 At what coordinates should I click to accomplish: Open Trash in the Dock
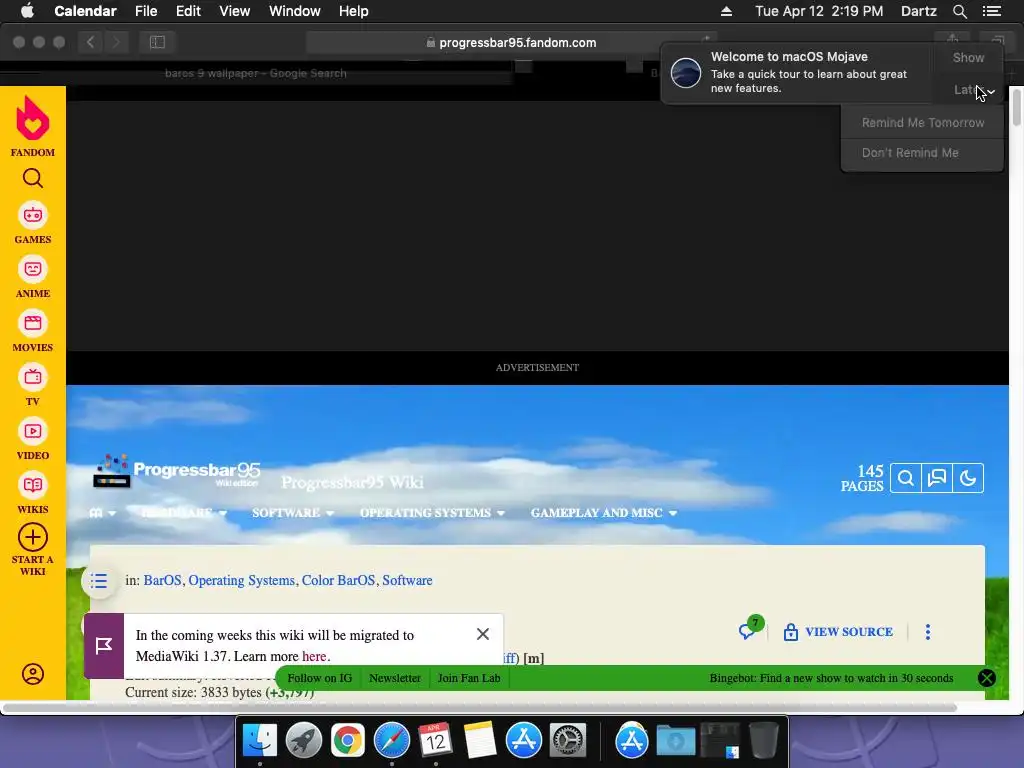point(763,740)
